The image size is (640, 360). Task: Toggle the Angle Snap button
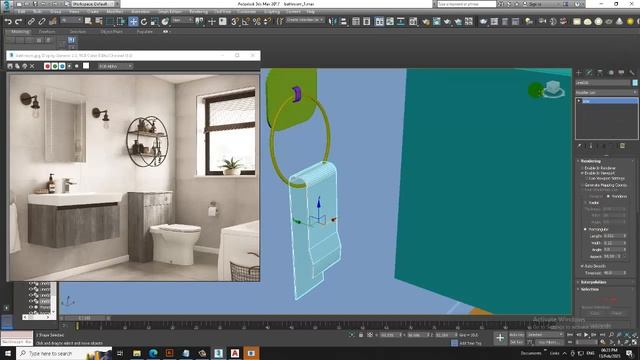pos(246,21)
